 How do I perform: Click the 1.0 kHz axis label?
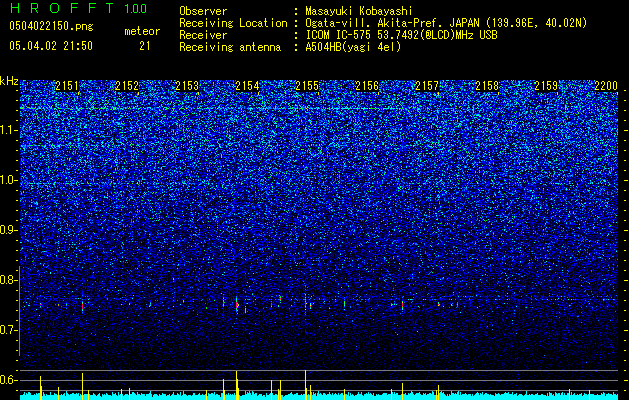(9, 180)
